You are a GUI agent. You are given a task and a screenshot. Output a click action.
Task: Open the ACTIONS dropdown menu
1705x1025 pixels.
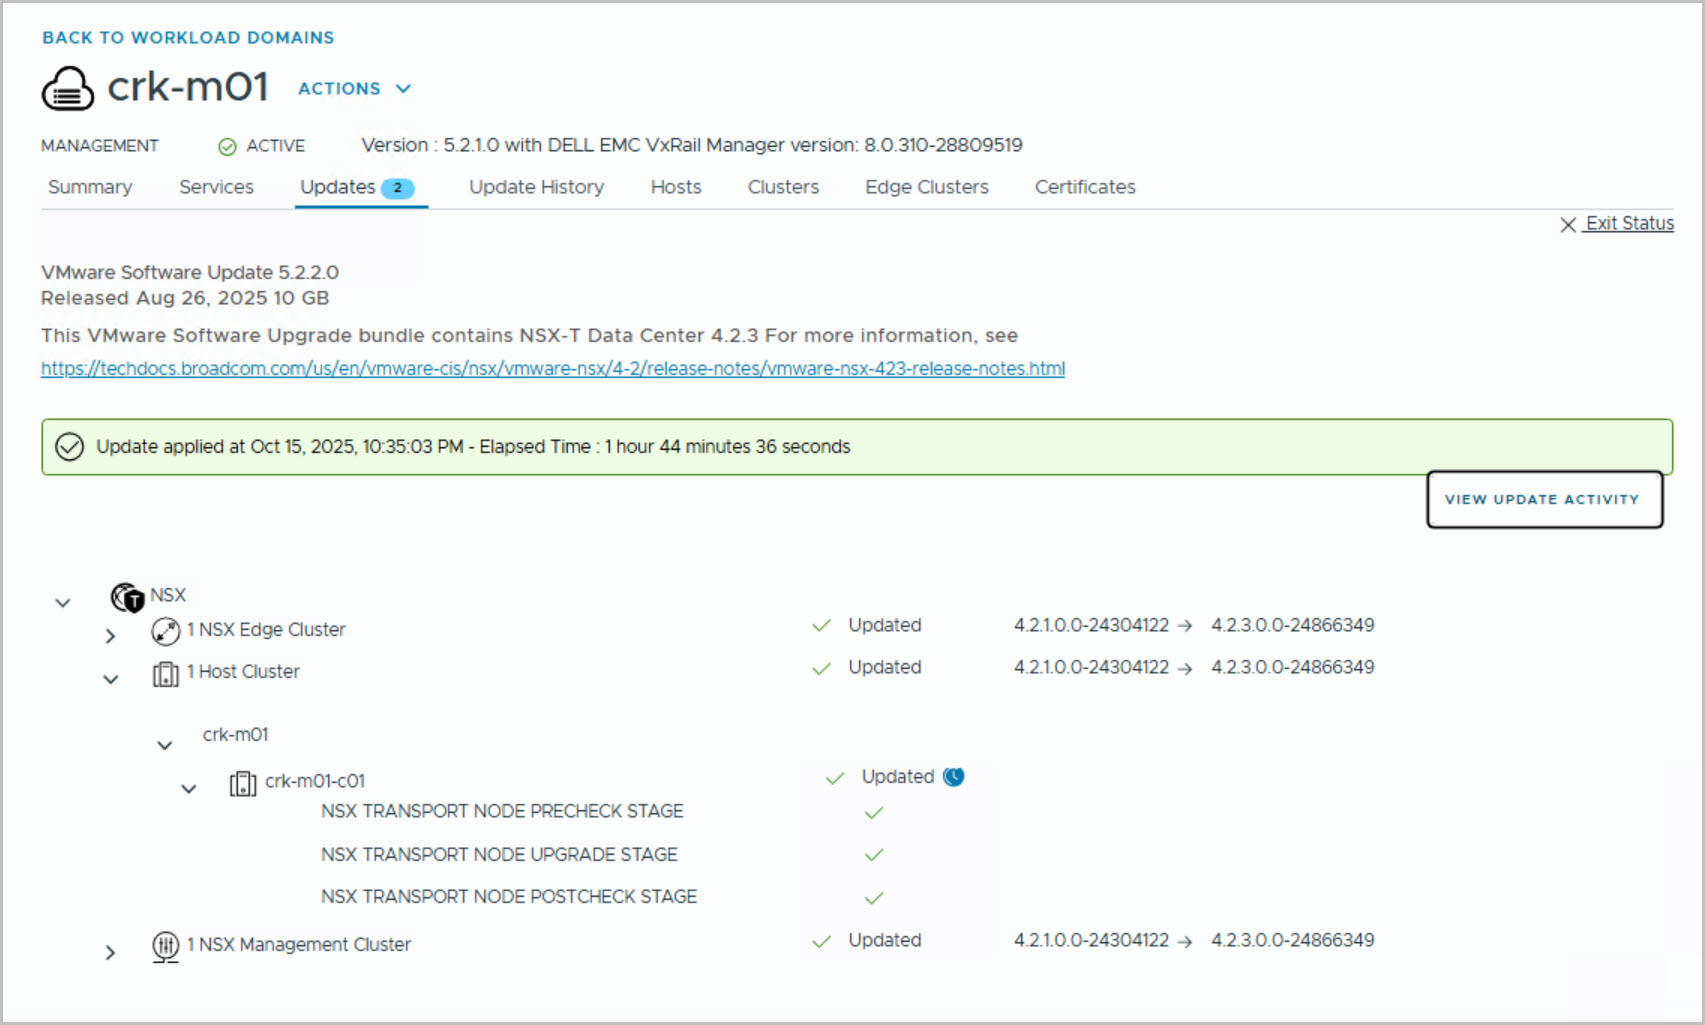[x=354, y=89]
